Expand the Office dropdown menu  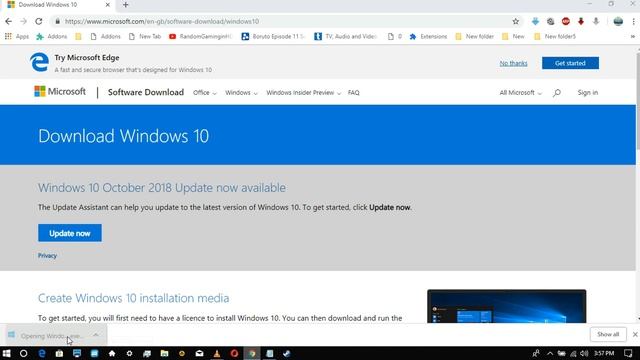(x=204, y=93)
